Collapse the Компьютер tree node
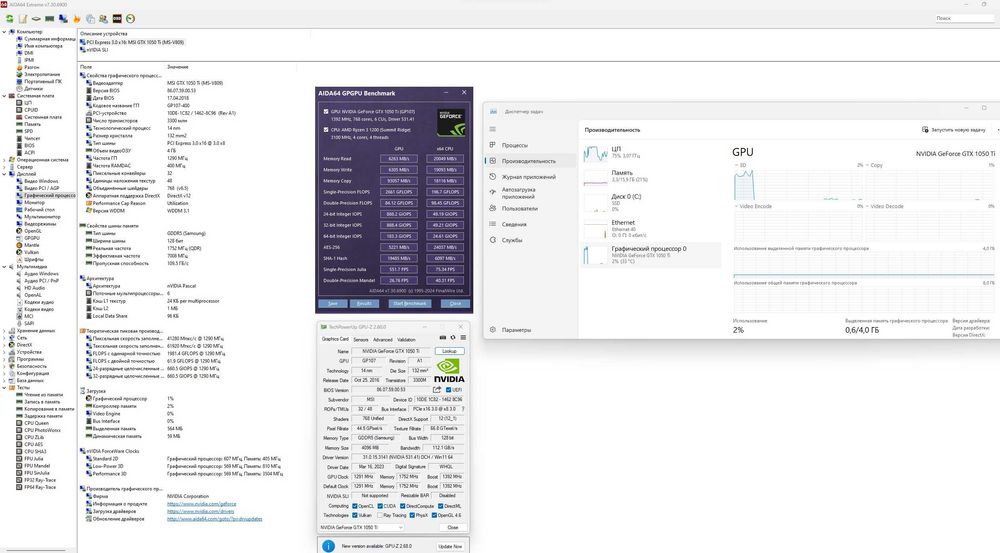 point(4,32)
